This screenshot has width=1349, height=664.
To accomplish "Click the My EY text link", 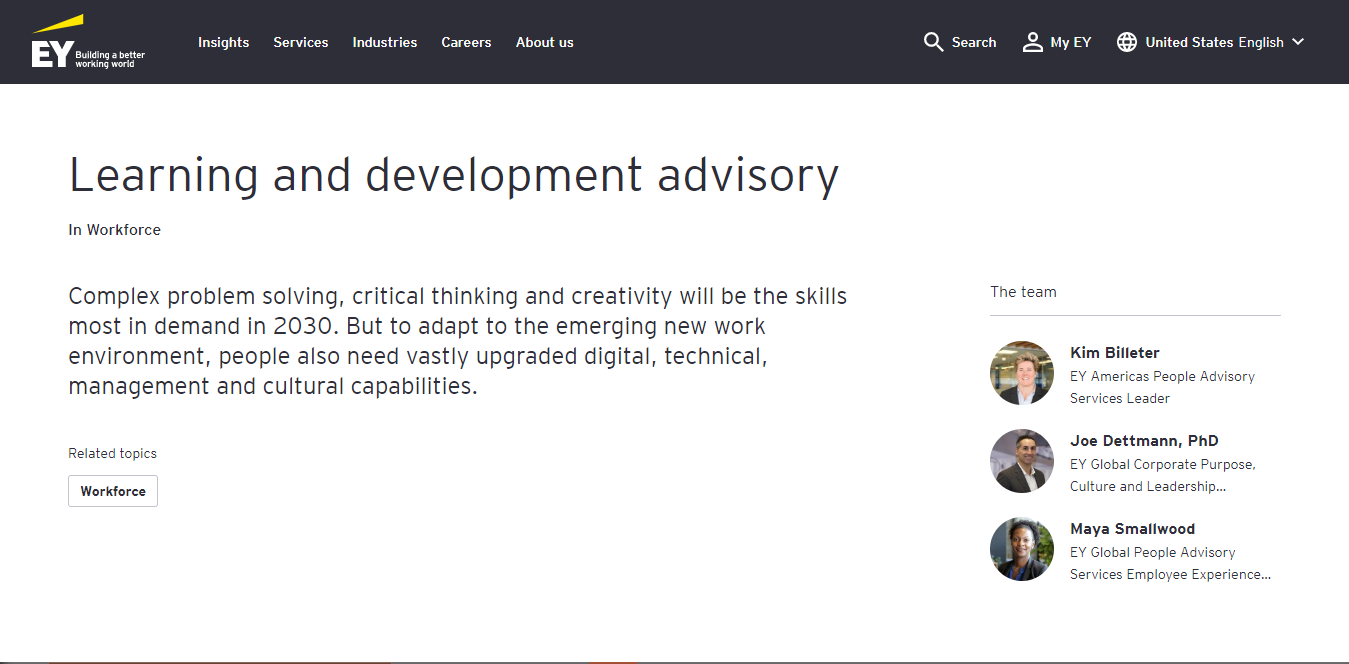I will [1070, 42].
